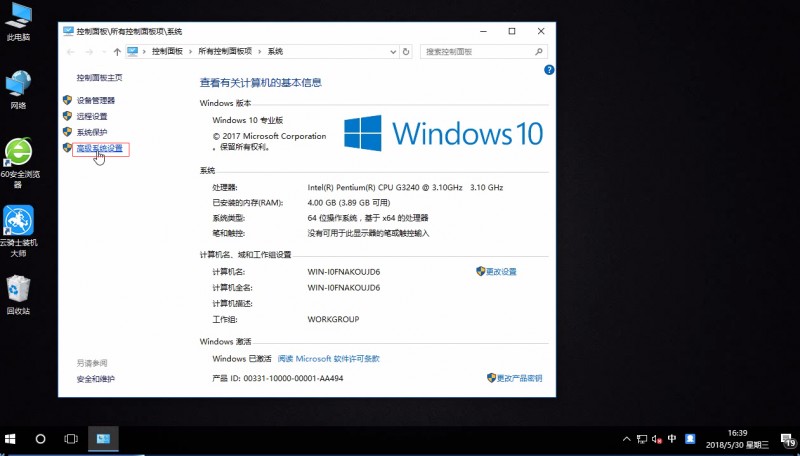Open the Windows Start button
This screenshot has width=800, height=456.
tap(10, 439)
